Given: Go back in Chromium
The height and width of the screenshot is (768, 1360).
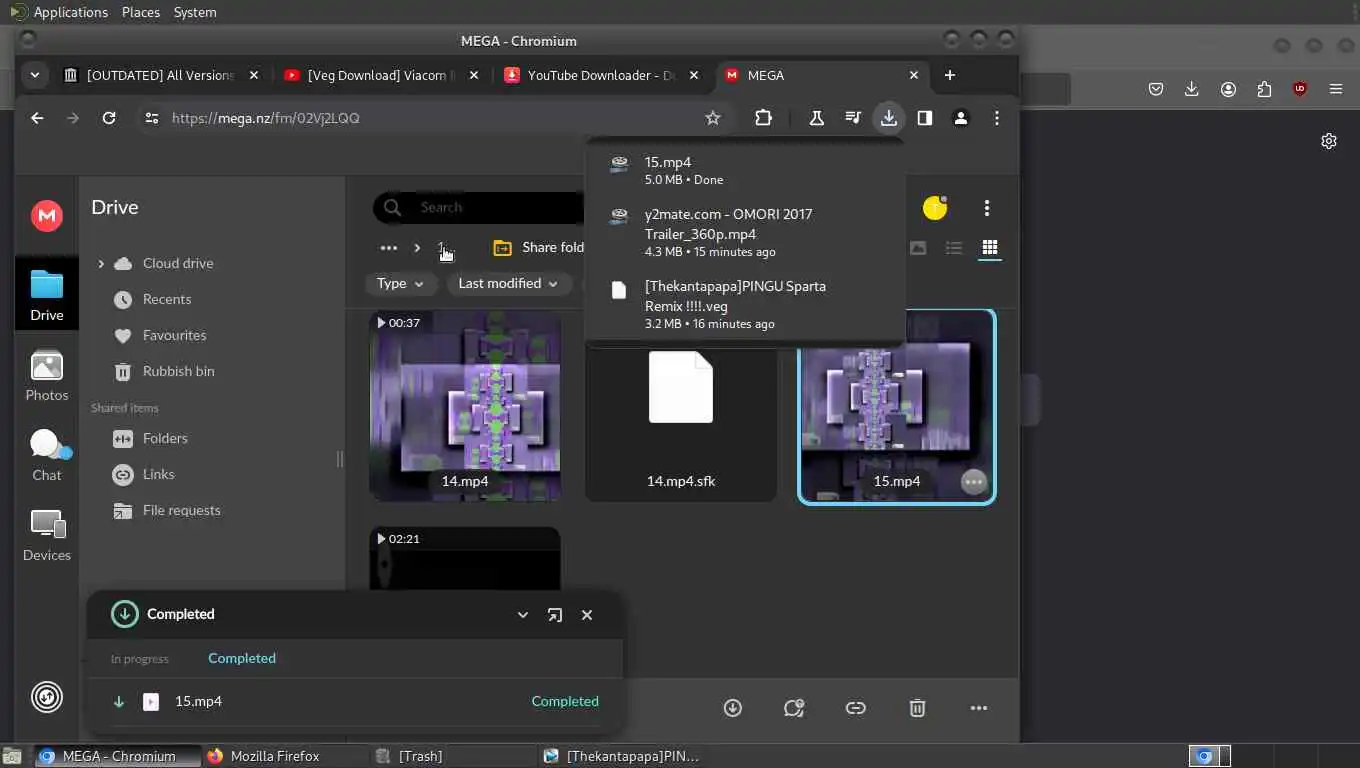Looking at the screenshot, I should 37,118.
